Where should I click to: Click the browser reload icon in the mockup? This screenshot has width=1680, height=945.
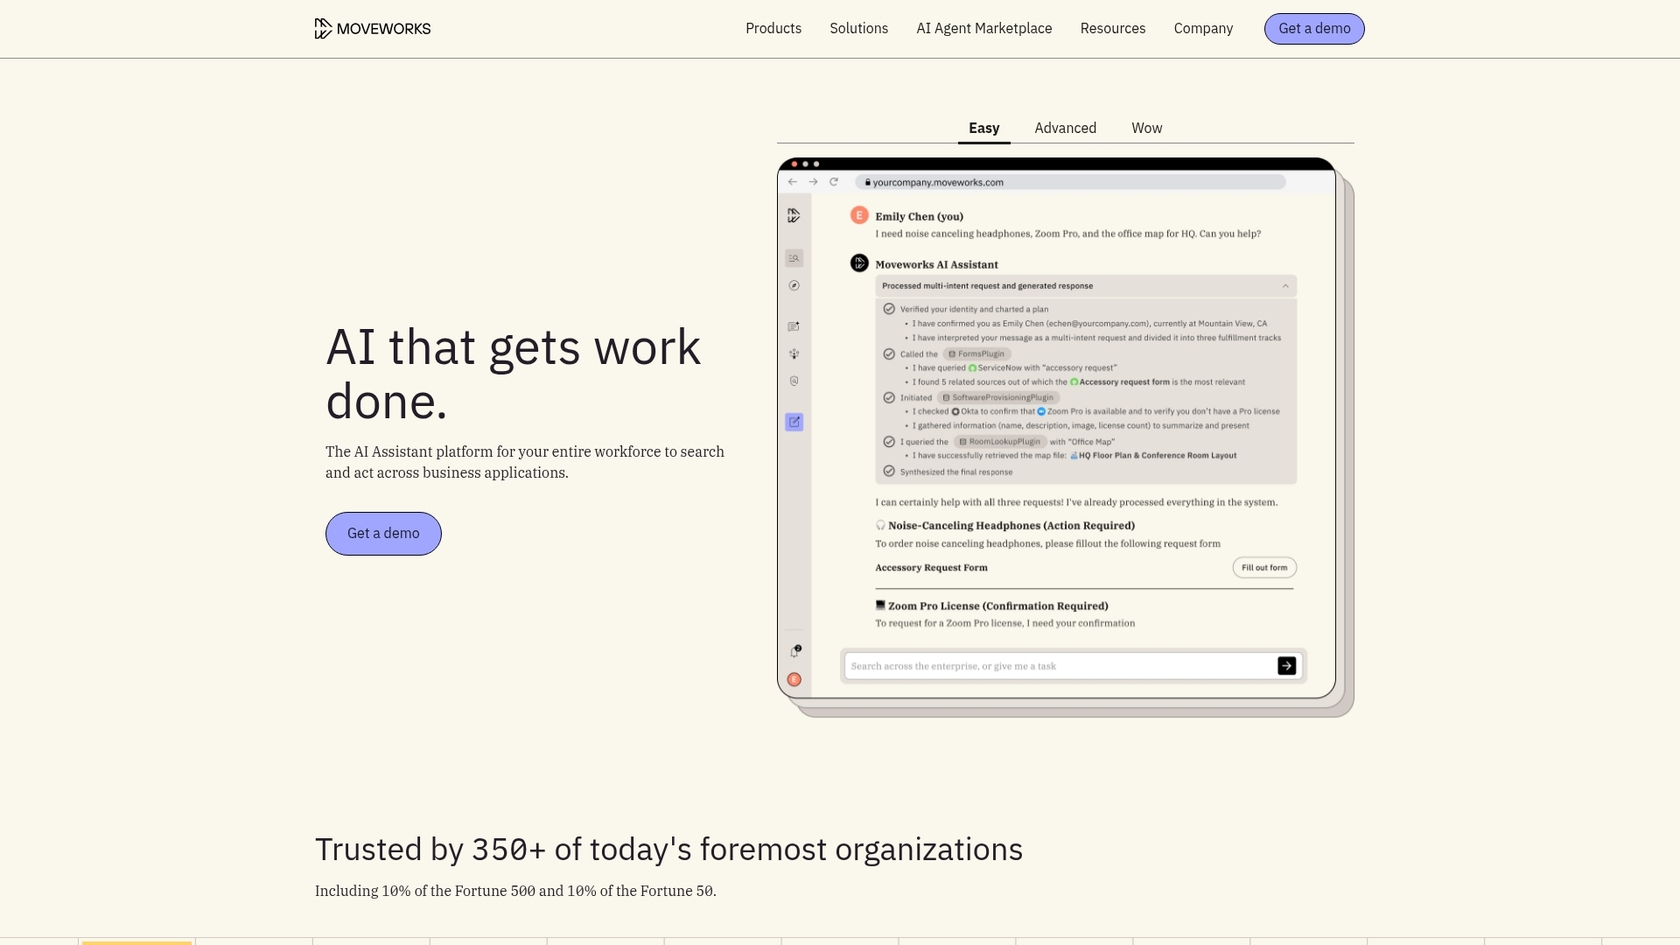tap(834, 181)
